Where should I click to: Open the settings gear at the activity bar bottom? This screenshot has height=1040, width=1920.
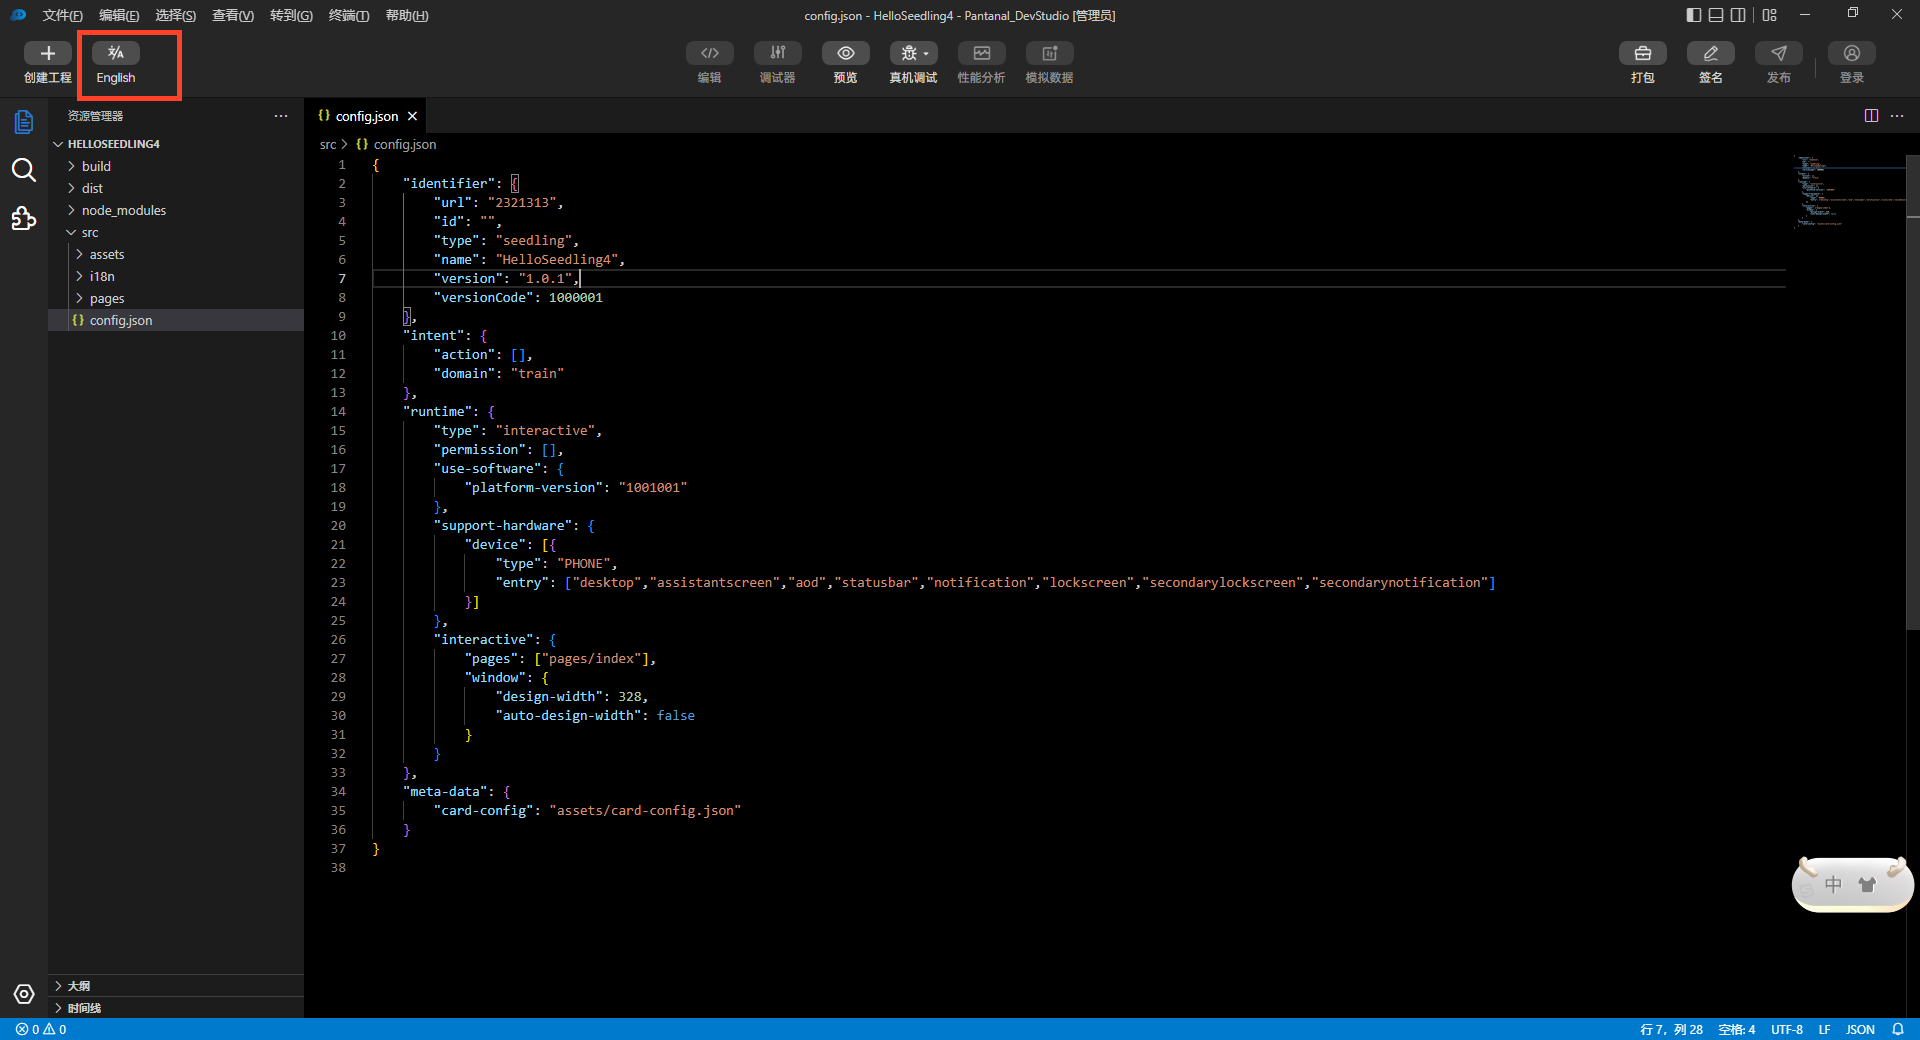coord(24,994)
